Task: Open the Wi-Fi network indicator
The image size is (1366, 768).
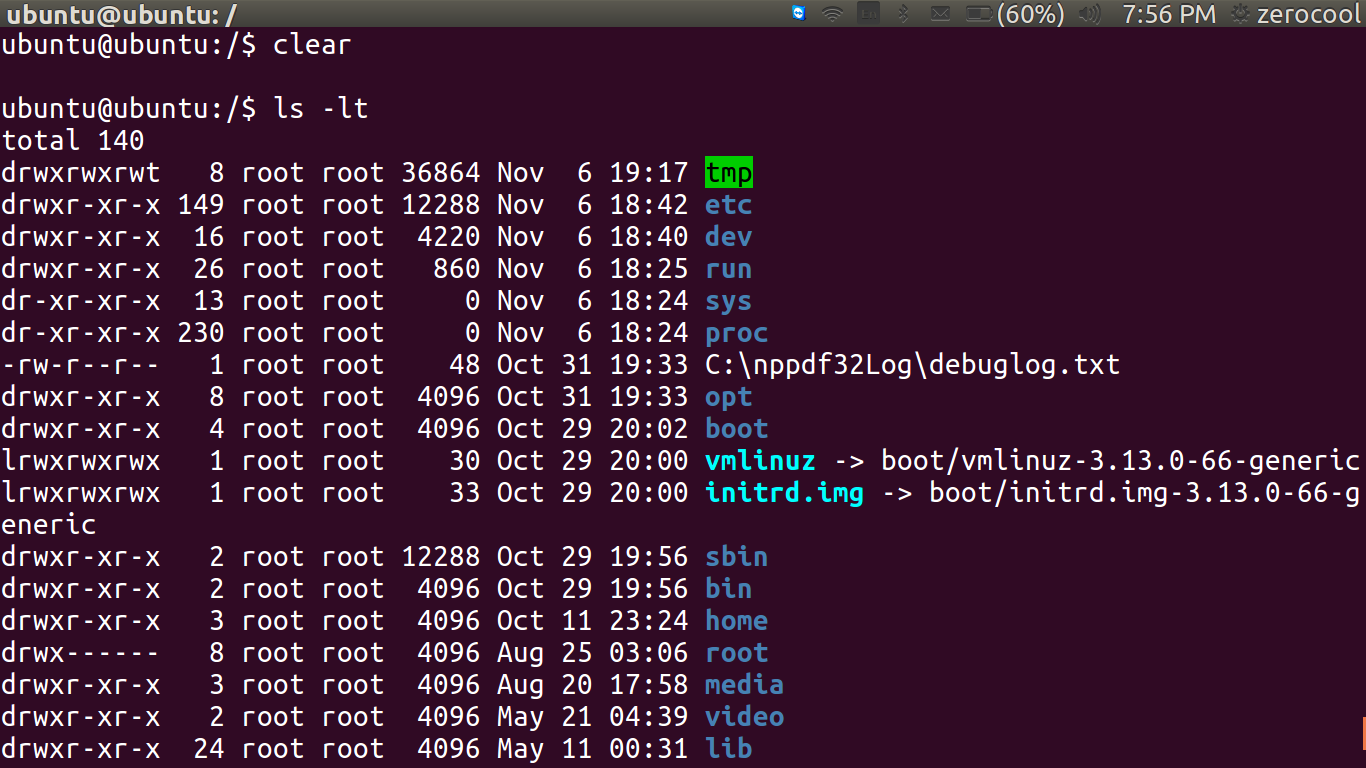Action: 832,13
